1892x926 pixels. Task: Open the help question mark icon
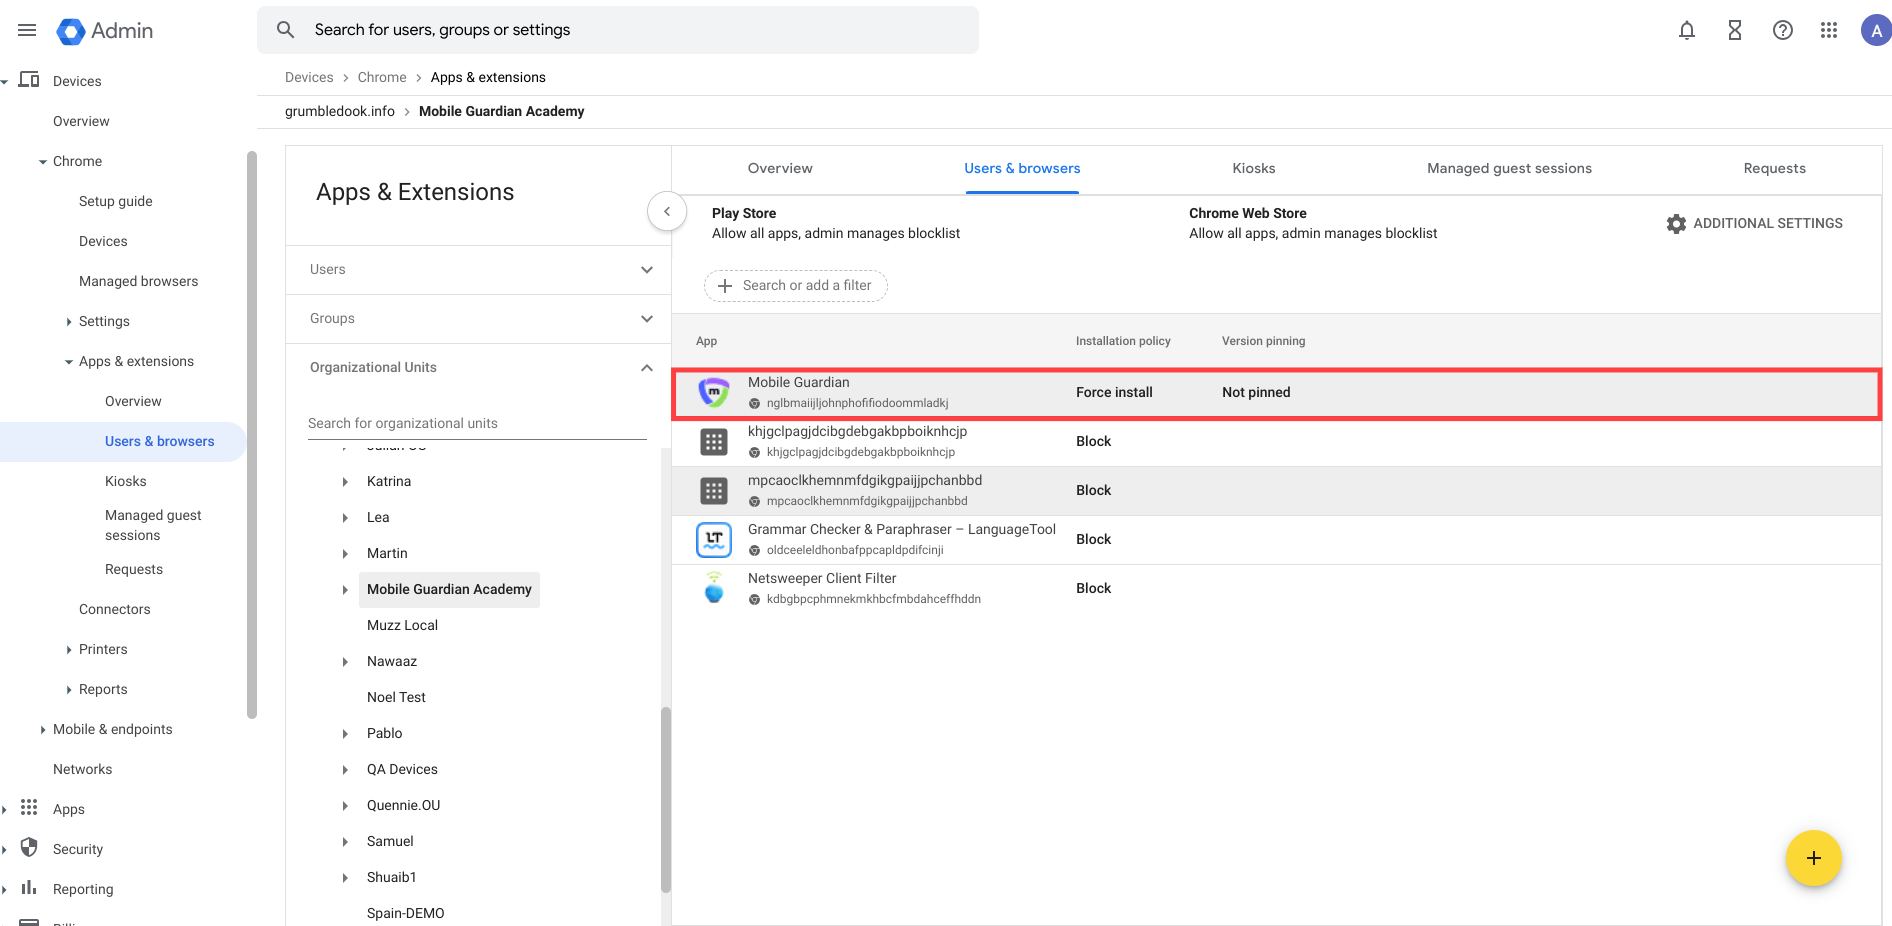(x=1783, y=30)
